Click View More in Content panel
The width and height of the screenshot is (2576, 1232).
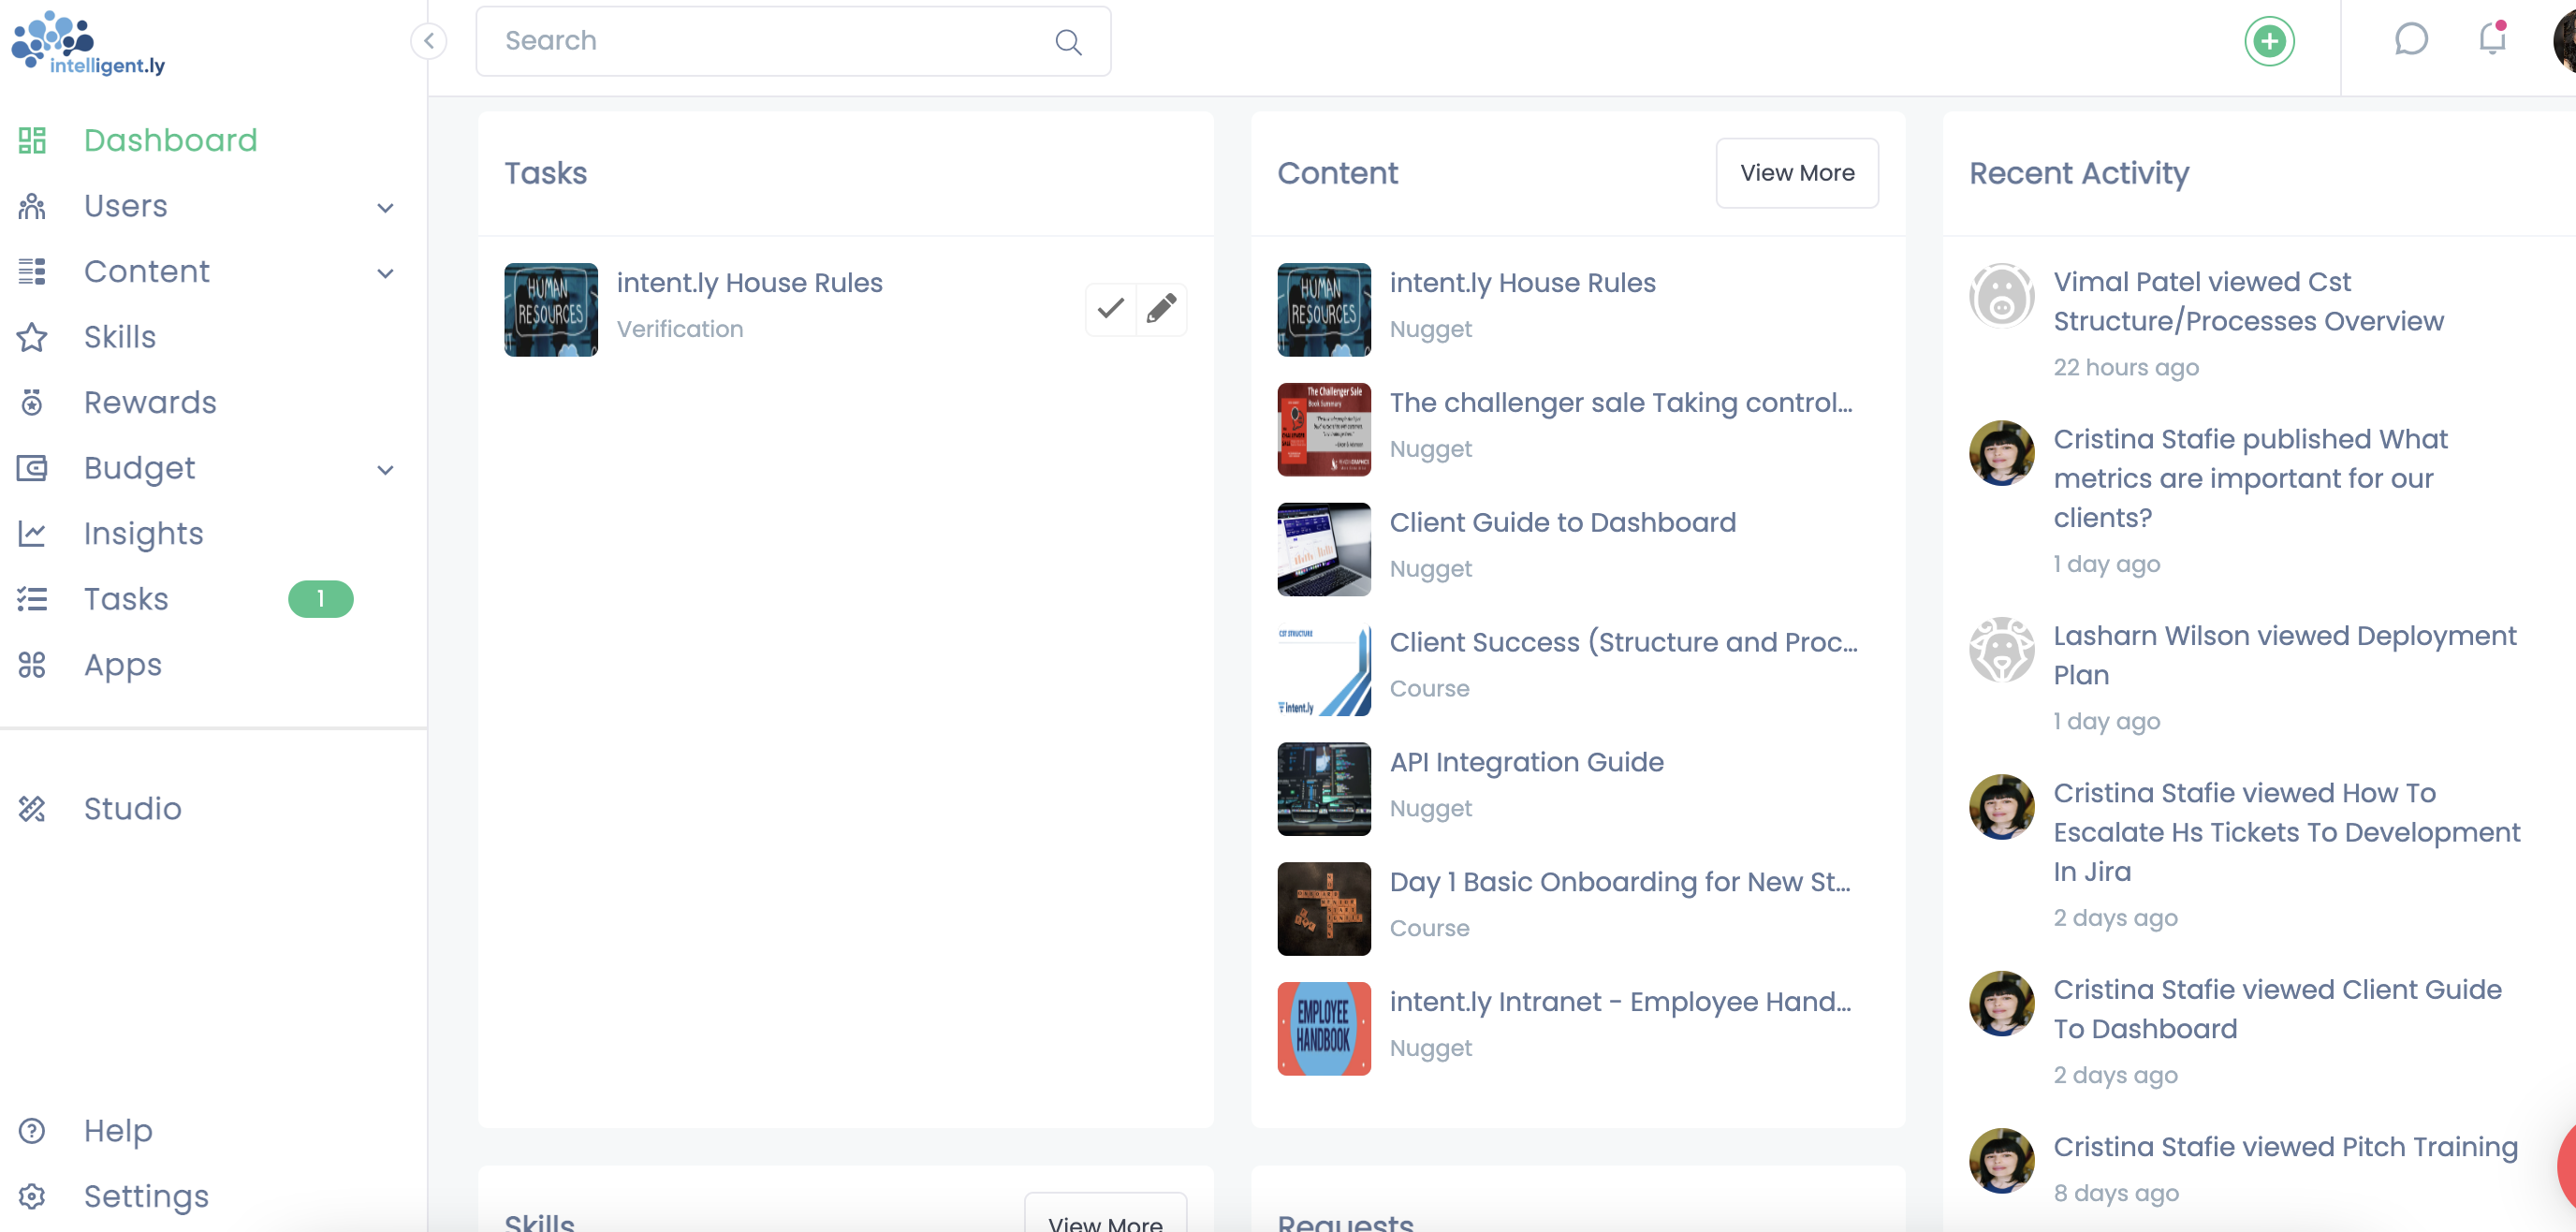pyautogui.click(x=1796, y=173)
